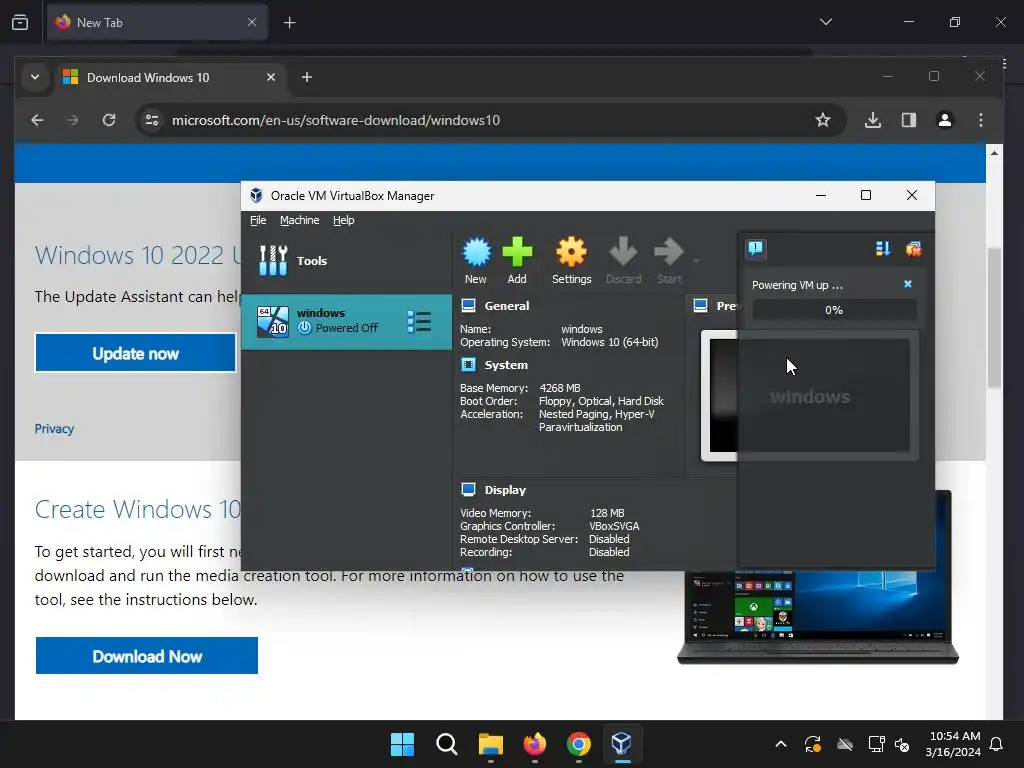The height and width of the screenshot is (768, 1024).
Task: Open the Windows Start menu
Action: pos(402,744)
